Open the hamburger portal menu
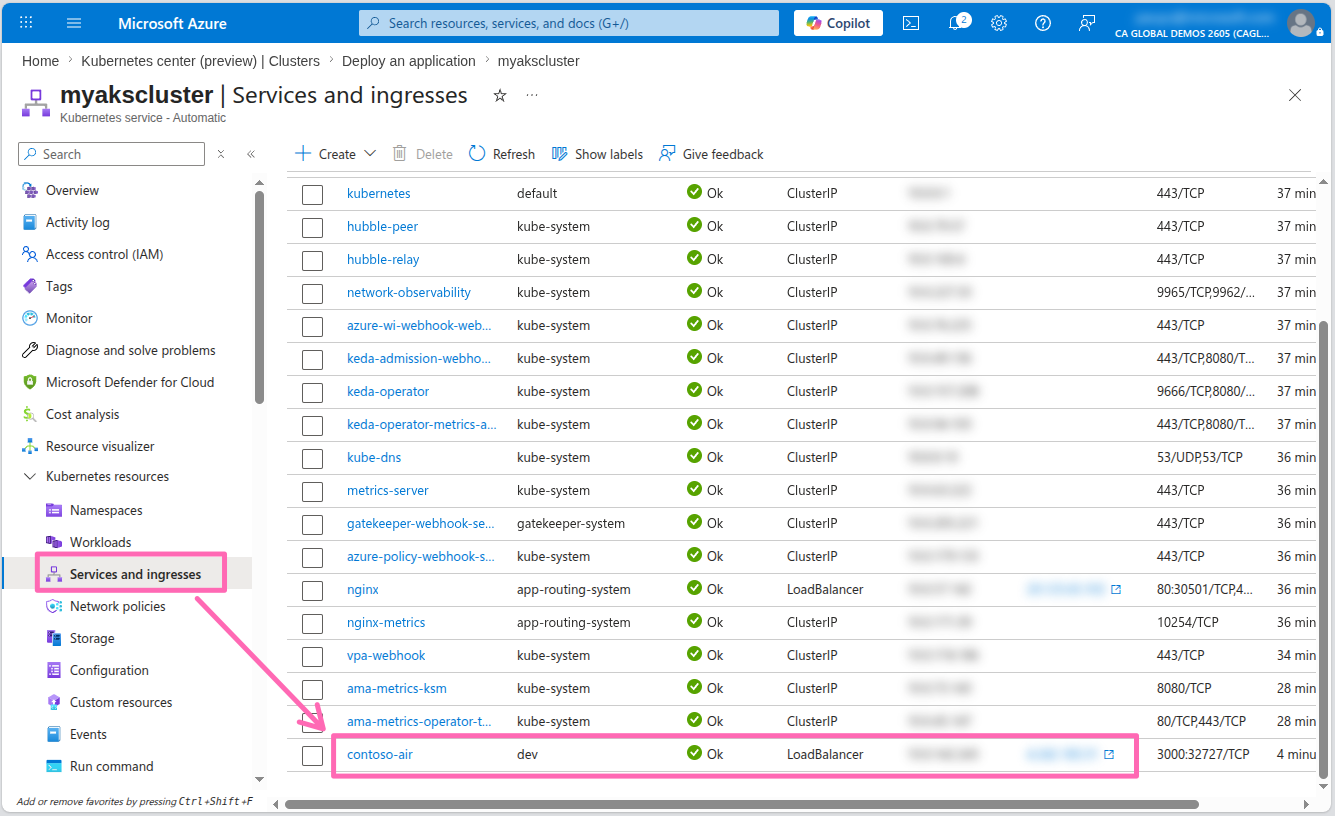Image resolution: width=1335 pixels, height=816 pixels. click(74, 23)
